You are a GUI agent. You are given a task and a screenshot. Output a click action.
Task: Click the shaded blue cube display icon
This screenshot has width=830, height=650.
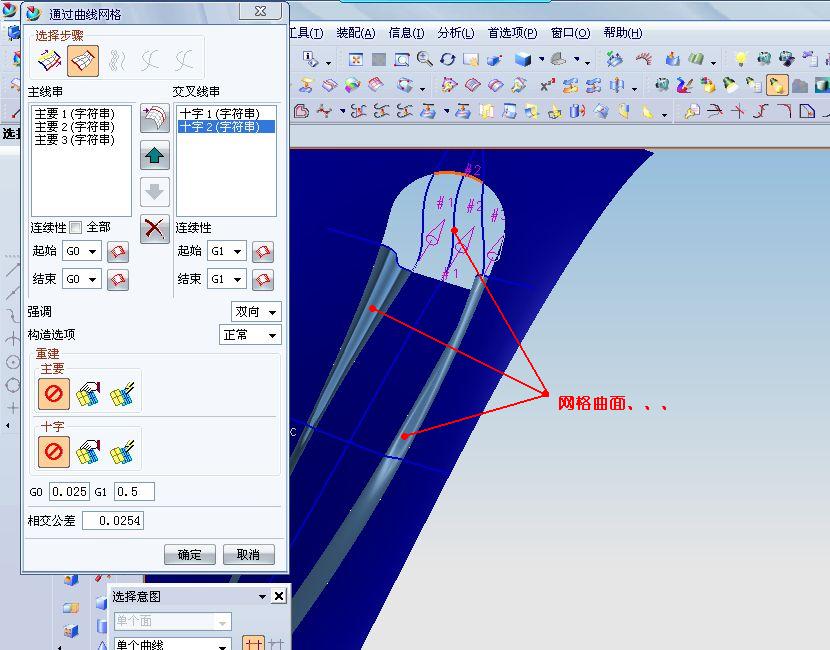(523, 59)
